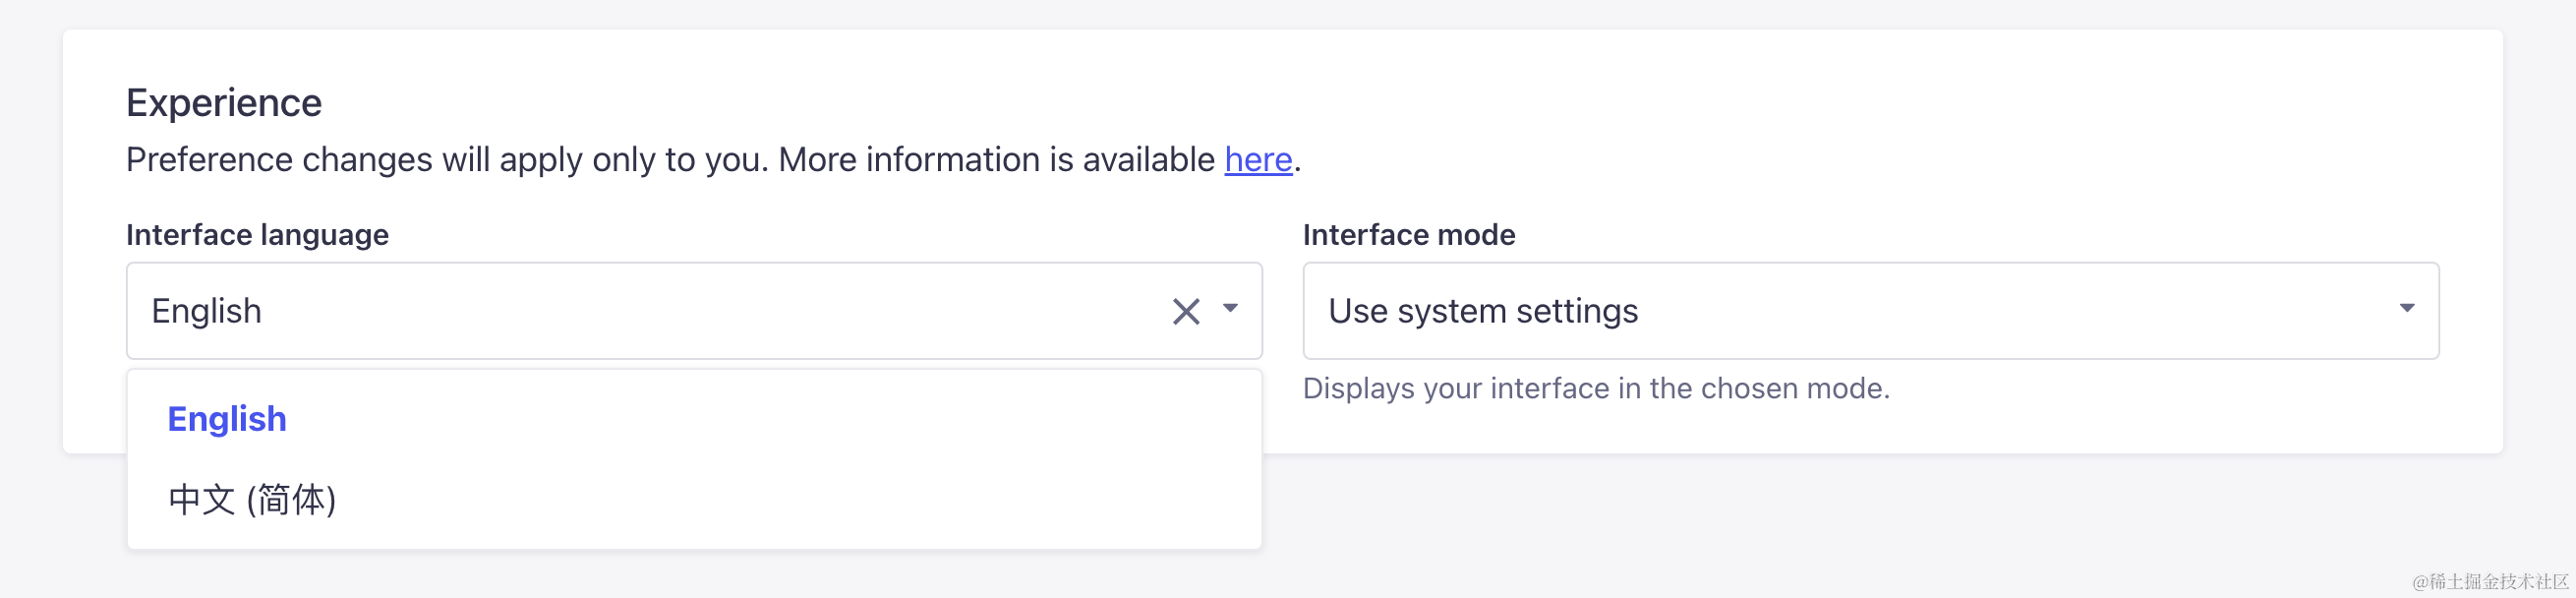Open the Interface mode combo box

[1870, 311]
